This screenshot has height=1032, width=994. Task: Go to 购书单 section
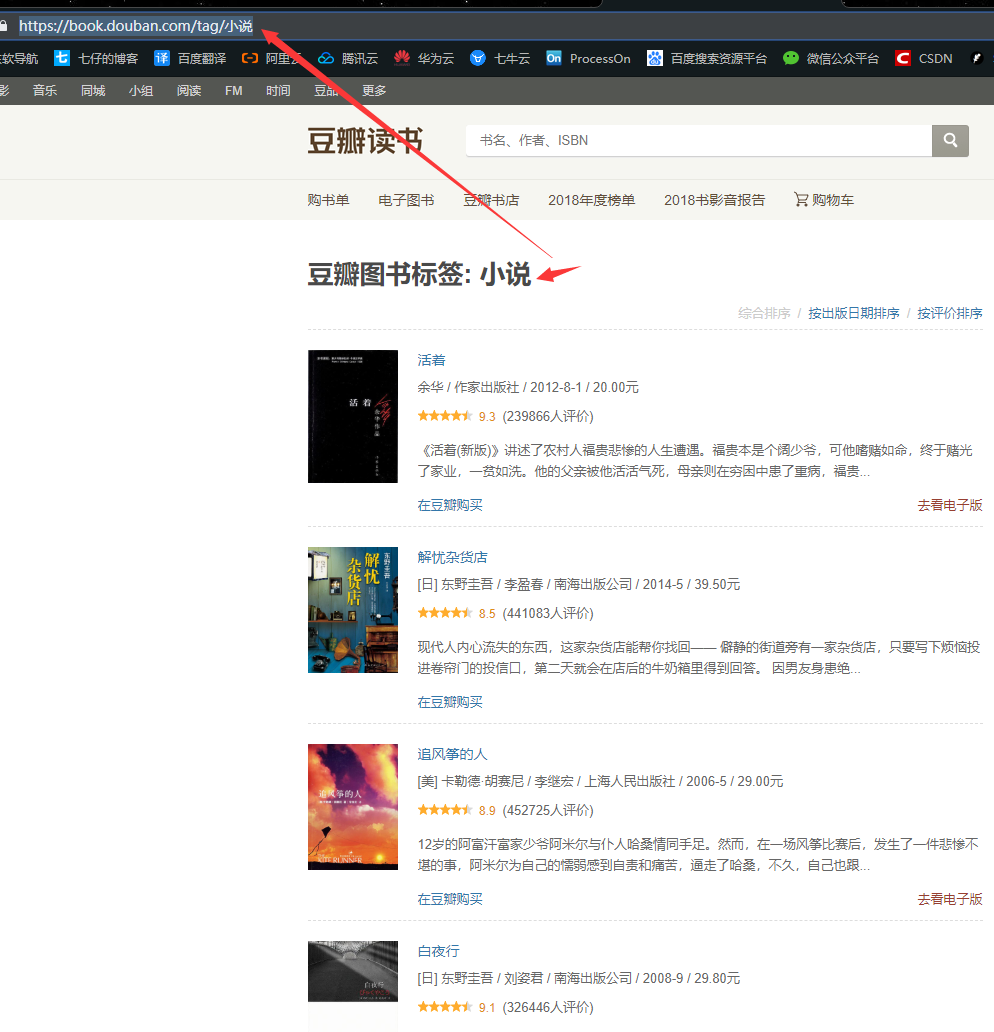[328, 199]
